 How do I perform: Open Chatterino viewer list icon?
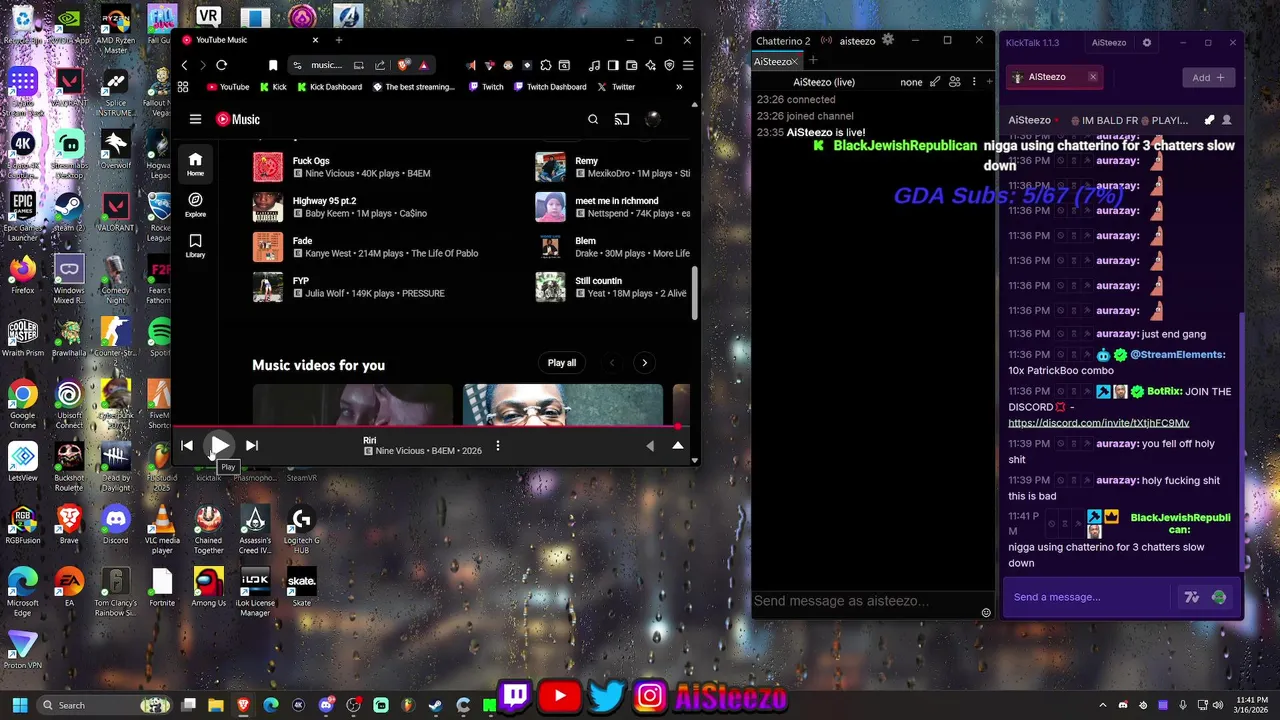click(955, 82)
